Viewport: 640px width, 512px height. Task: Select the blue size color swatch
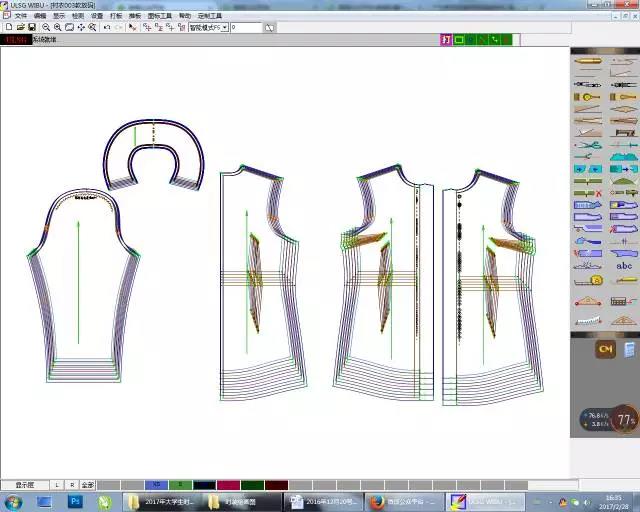(156, 485)
